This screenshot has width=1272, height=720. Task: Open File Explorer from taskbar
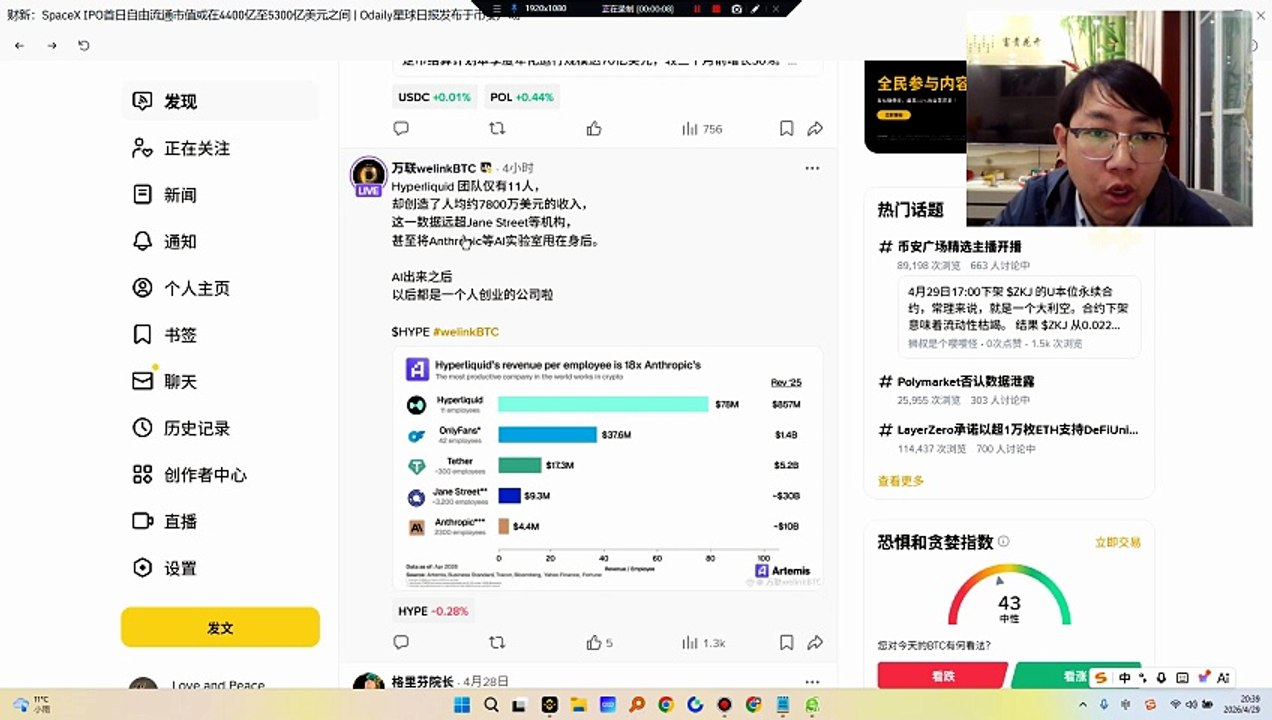click(579, 705)
